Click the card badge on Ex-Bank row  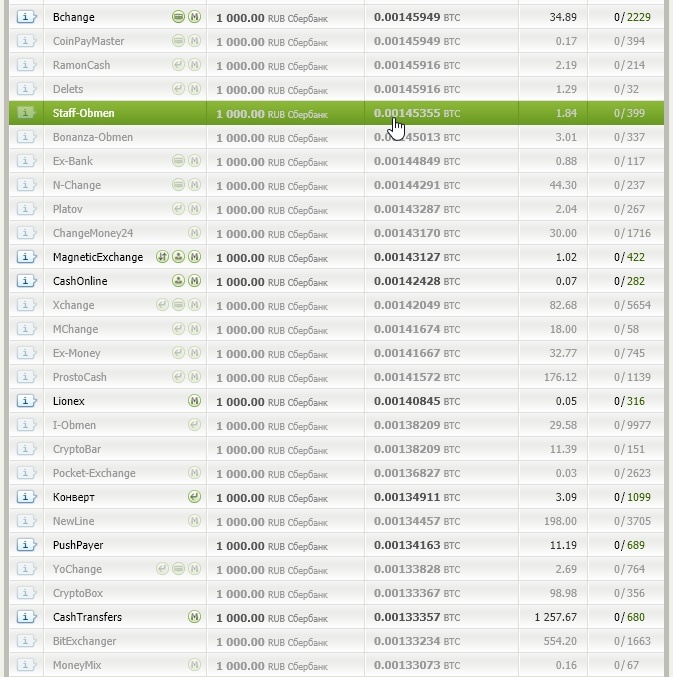coord(178,161)
